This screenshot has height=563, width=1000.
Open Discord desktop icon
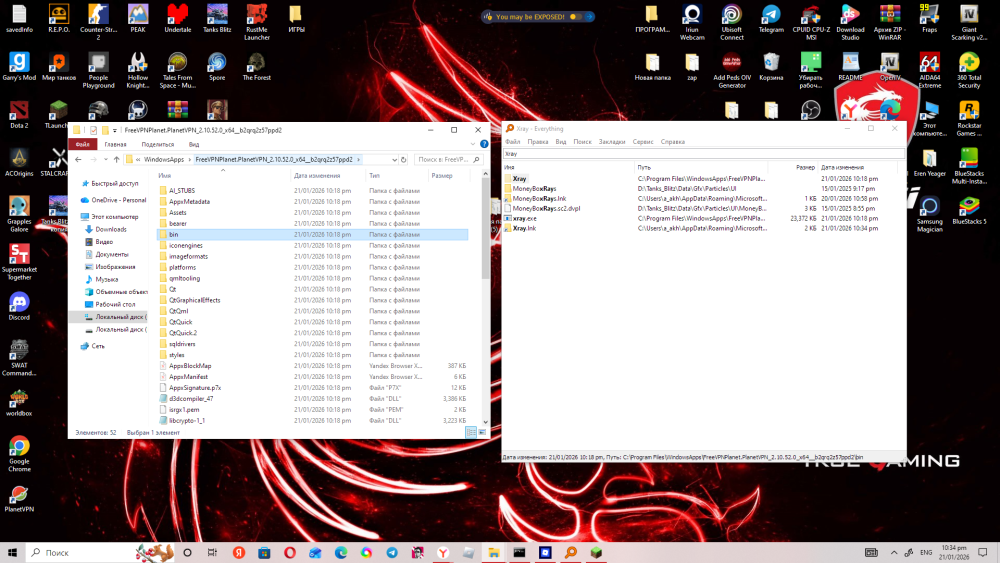pos(19,306)
